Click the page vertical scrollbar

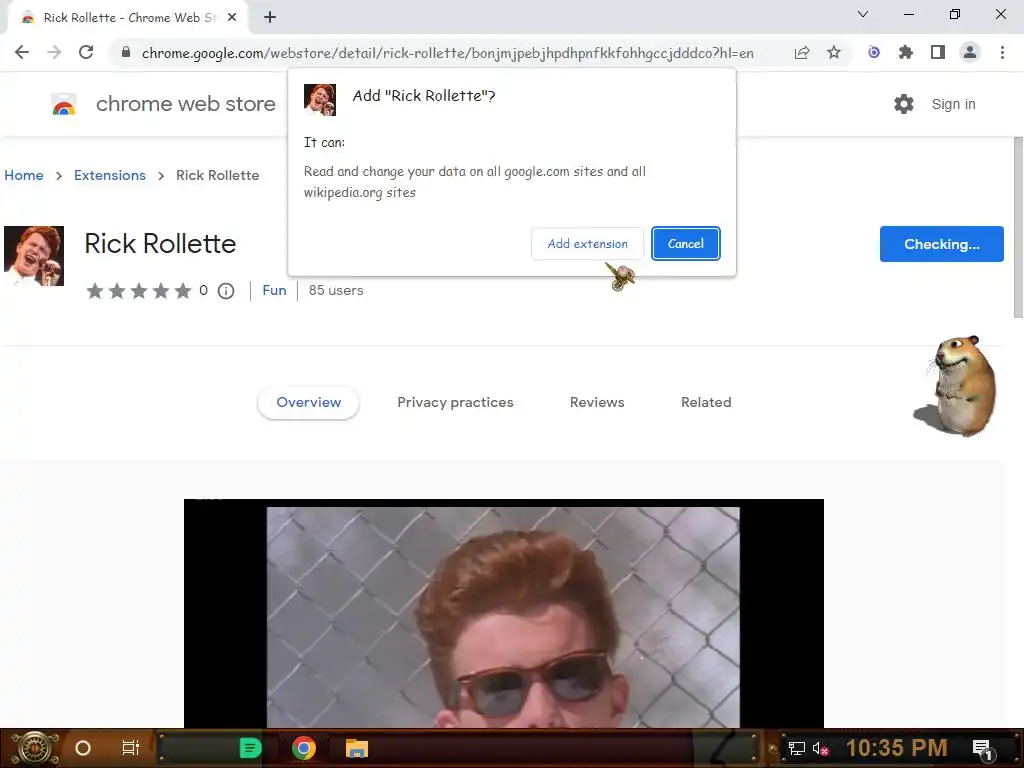(1018, 226)
